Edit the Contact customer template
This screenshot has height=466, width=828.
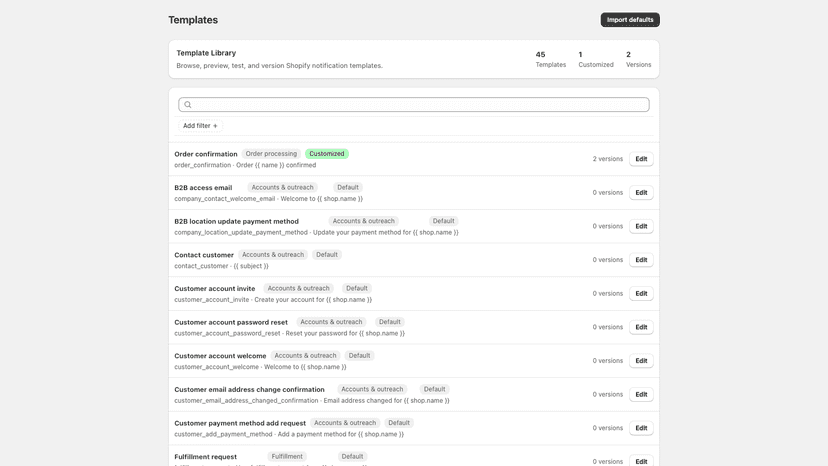coord(641,260)
